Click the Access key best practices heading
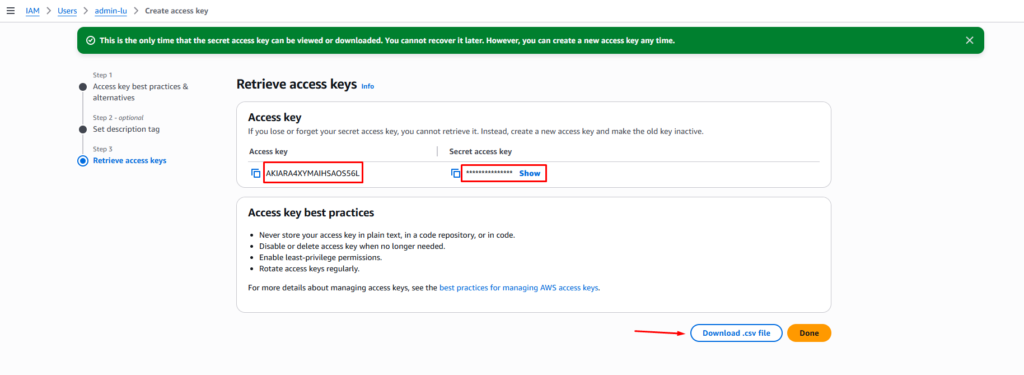Image resolution: width=1024 pixels, height=375 pixels. point(311,213)
